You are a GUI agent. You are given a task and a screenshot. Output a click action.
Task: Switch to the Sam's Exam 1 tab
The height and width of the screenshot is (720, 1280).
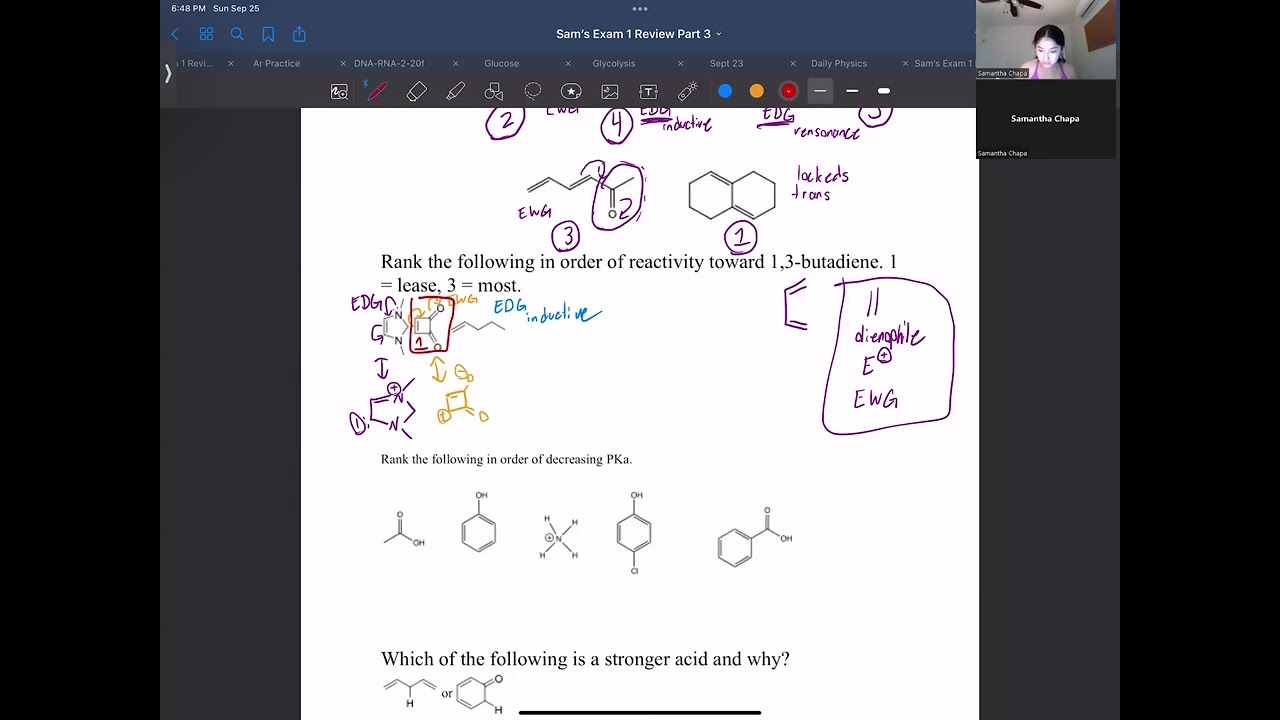pos(943,63)
